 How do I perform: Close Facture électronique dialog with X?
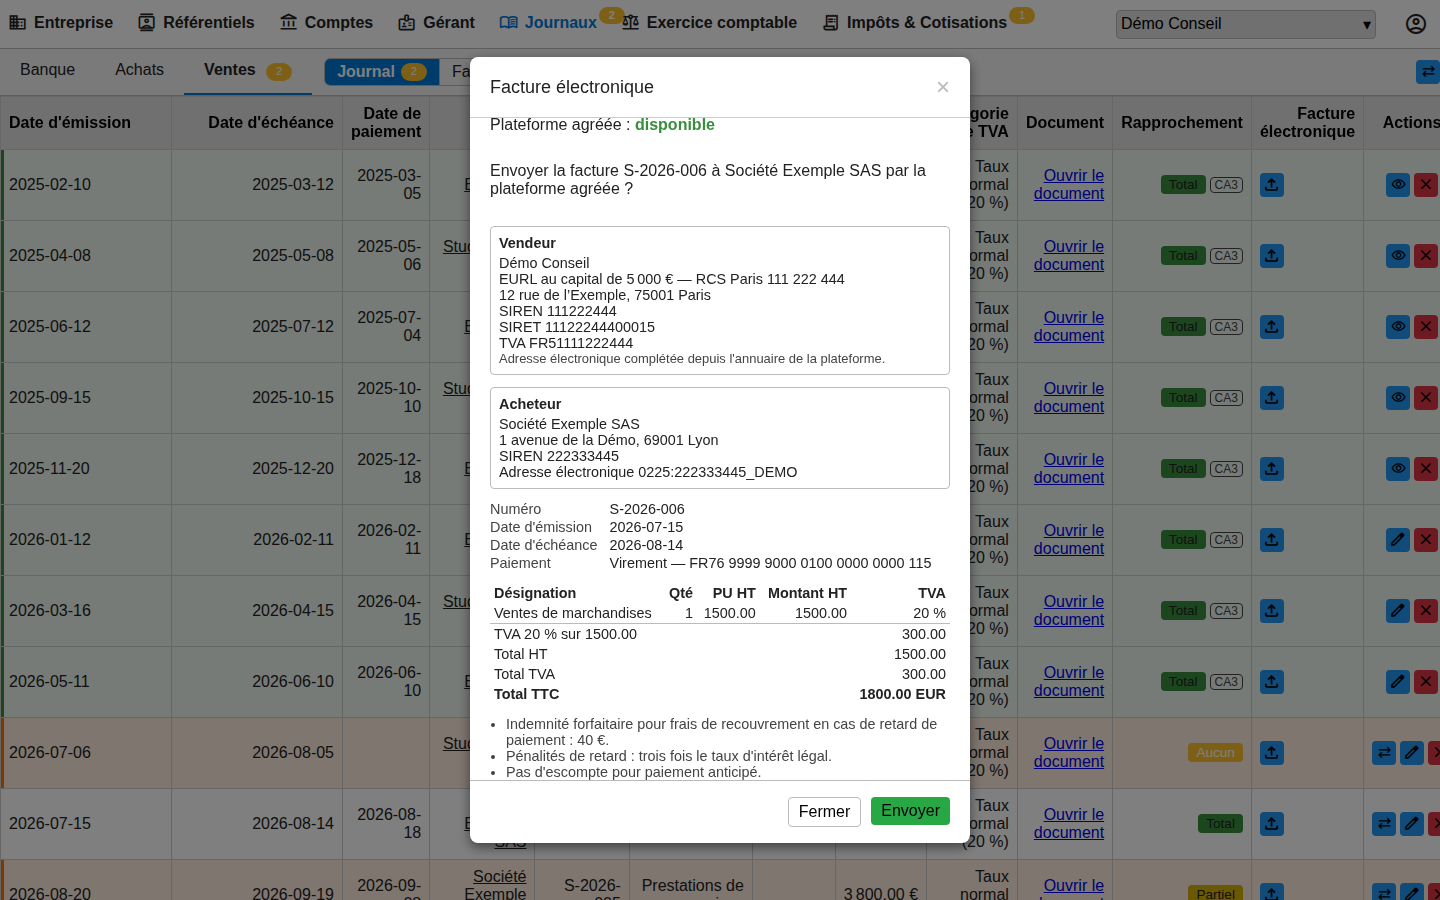tap(942, 87)
